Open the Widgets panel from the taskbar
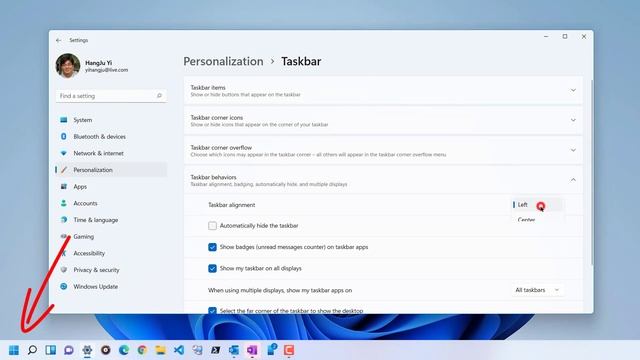Viewport: 640px width, 360px height. [51, 350]
